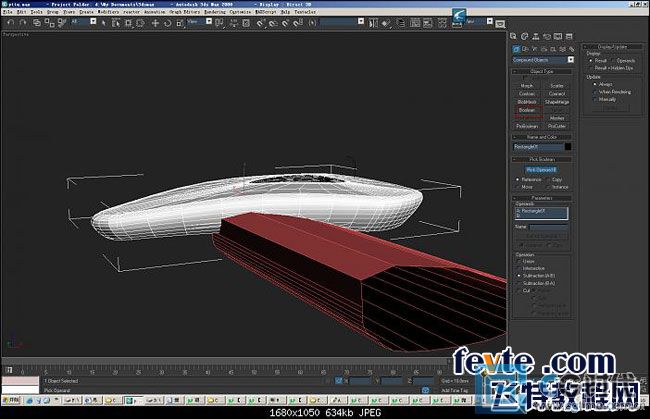Activate the Select and Scale tool
The width and height of the screenshot is (650, 419).
[180, 23]
